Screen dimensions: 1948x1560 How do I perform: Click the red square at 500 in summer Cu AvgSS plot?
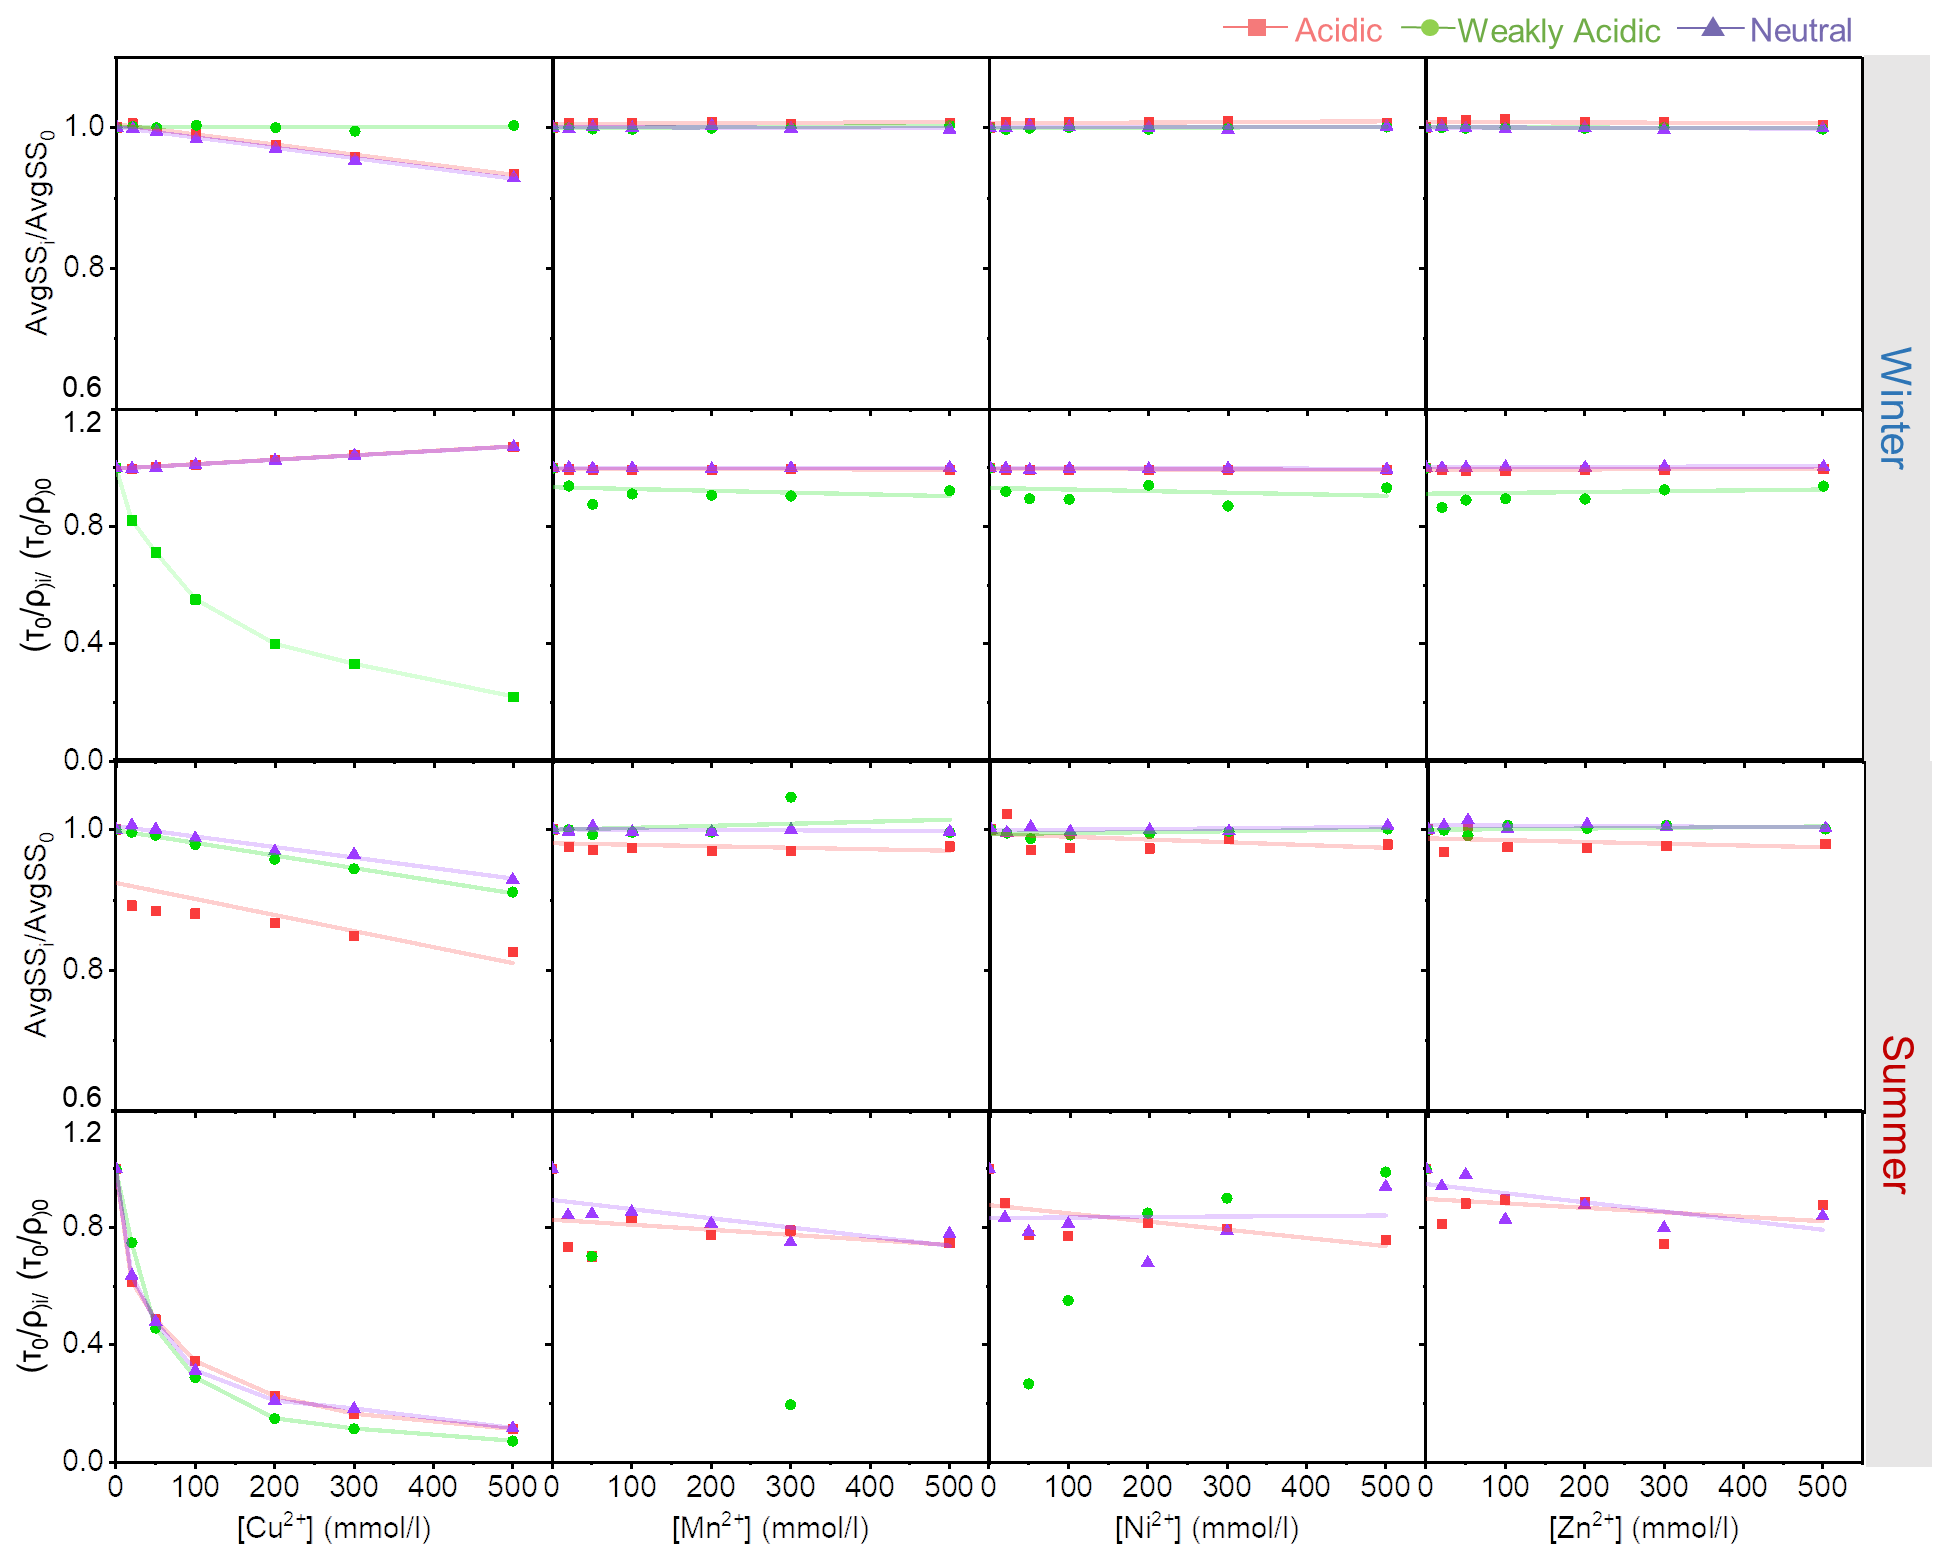coord(513,952)
